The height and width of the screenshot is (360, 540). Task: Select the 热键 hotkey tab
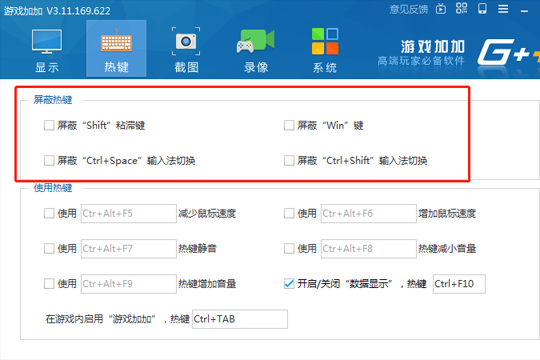pos(116,49)
